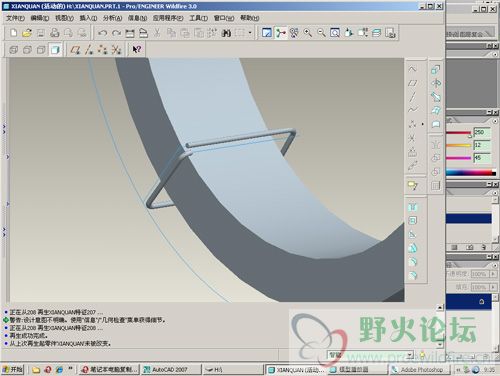This screenshot has height=376, width=500.
Task: Toggle datum points display
Action: click(x=102, y=50)
